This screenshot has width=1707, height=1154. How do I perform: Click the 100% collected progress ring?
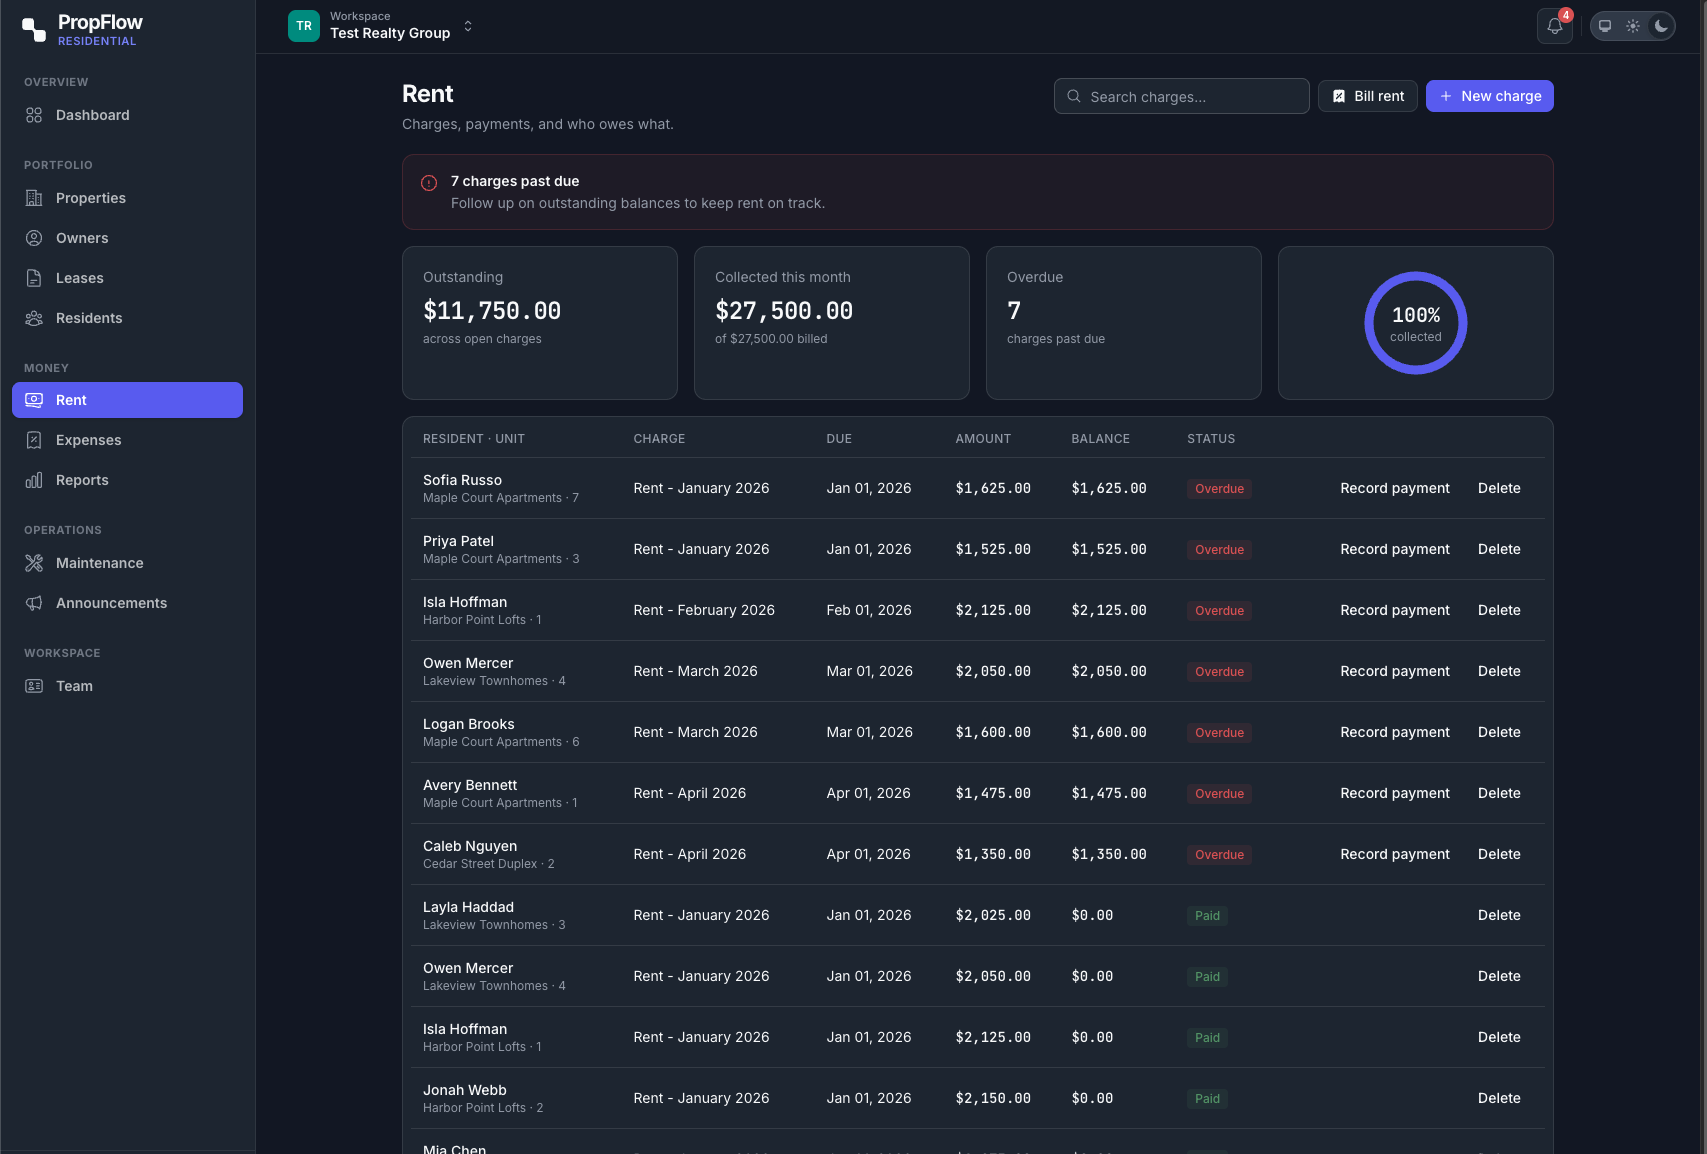(1416, 323)
